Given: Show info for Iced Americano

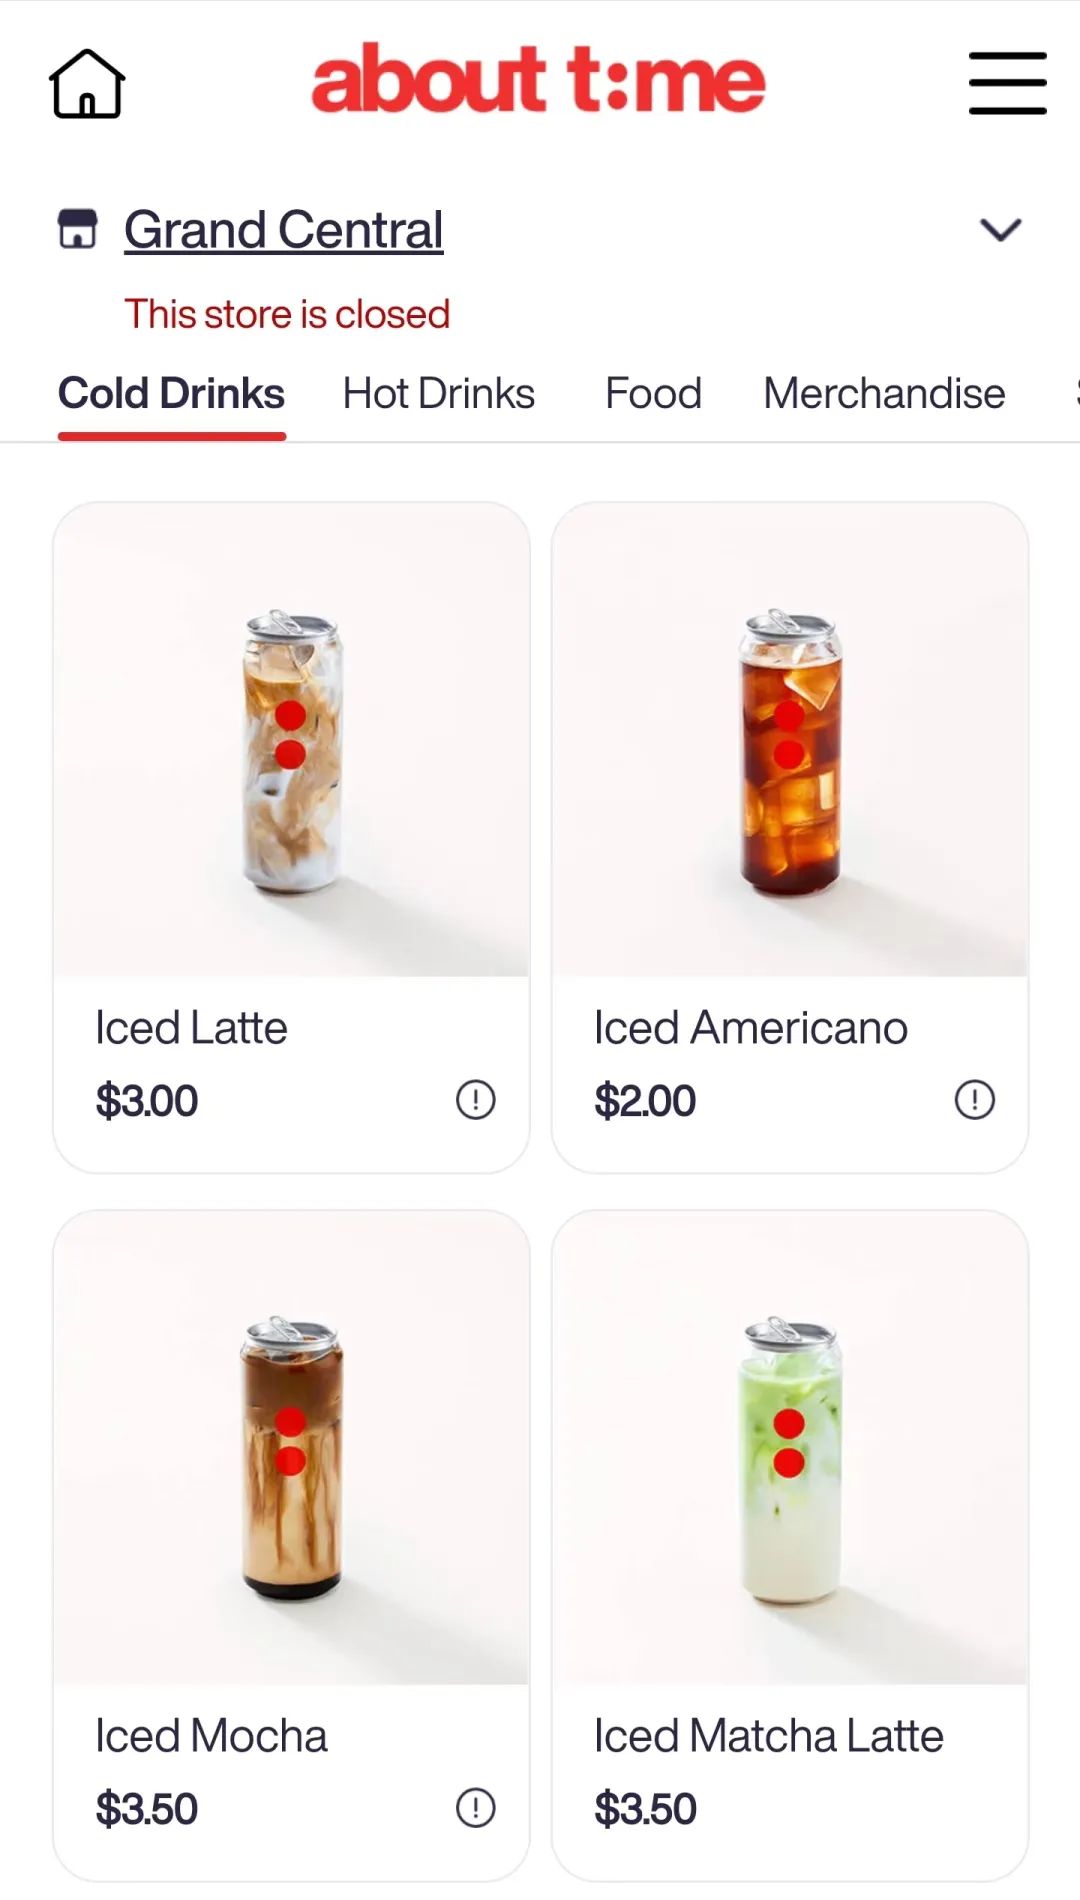Looking at the screenshot, I should [974, 1100].
